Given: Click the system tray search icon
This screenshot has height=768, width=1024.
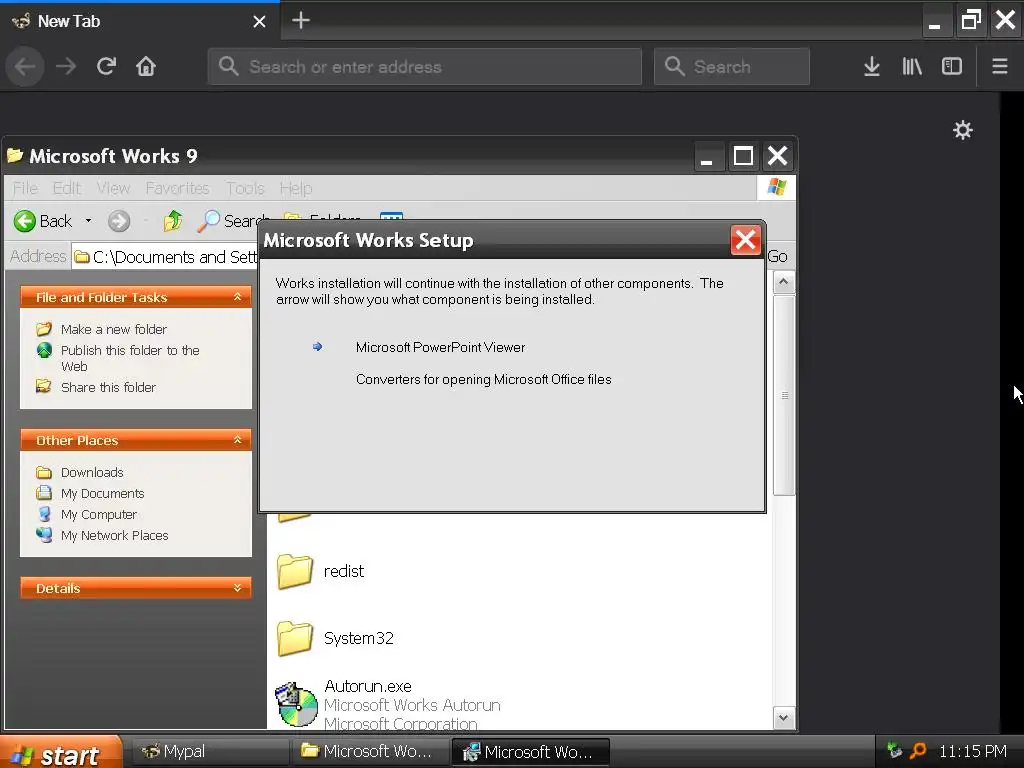Looking at the screenshot, I should 918,751.
